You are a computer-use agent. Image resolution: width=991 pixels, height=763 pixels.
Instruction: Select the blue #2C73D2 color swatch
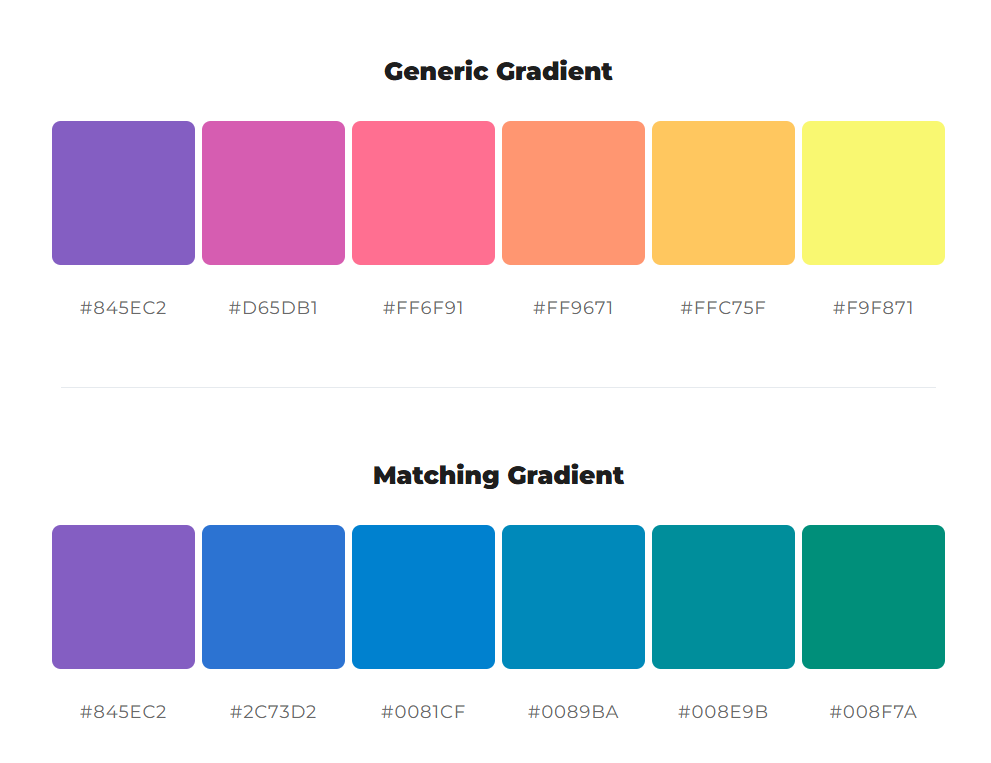[273, 597]
